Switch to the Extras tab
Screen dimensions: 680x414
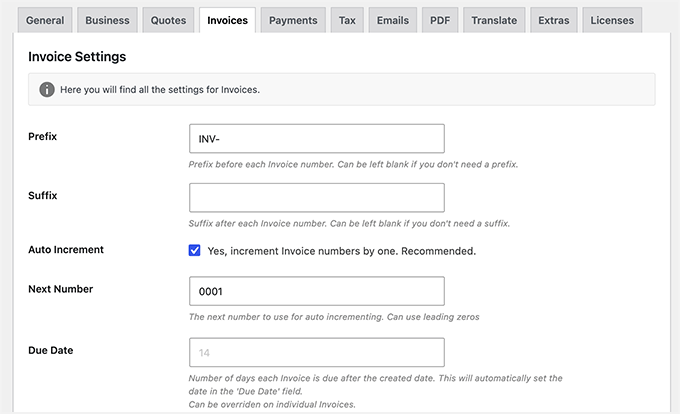(x=554, y=20)
